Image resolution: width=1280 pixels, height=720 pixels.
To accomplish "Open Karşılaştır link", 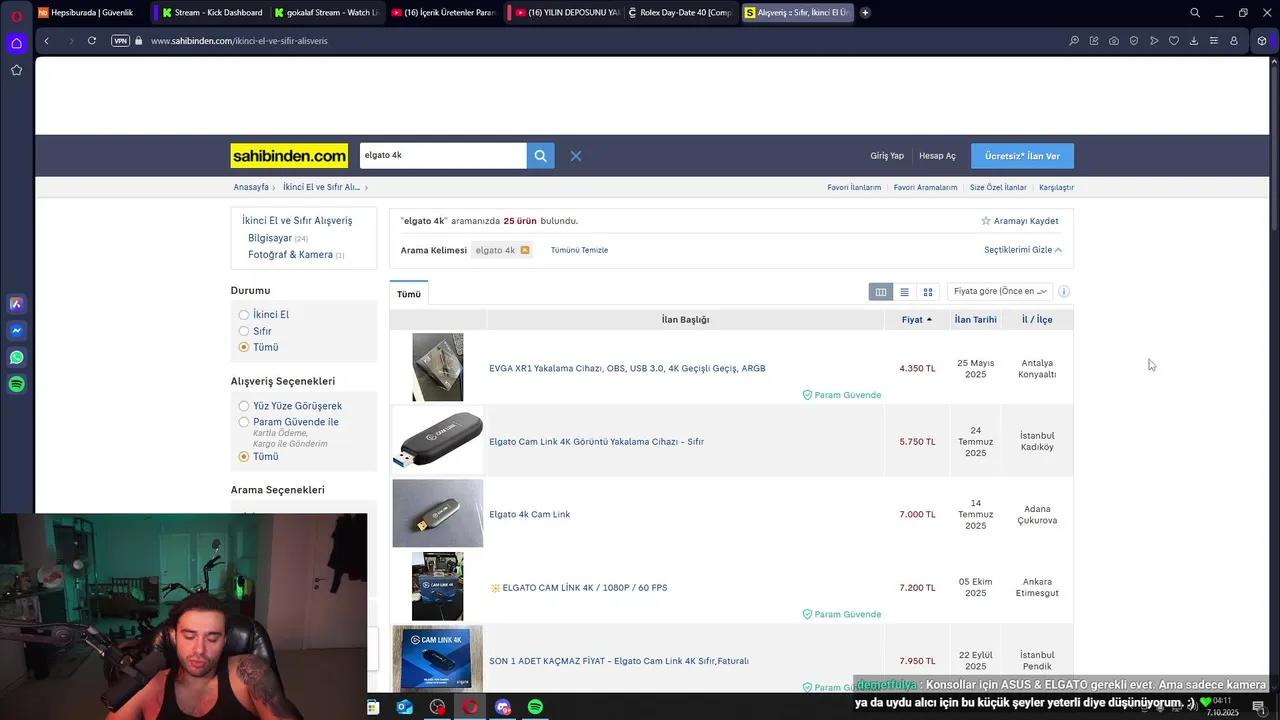I will pos(1056,188).
